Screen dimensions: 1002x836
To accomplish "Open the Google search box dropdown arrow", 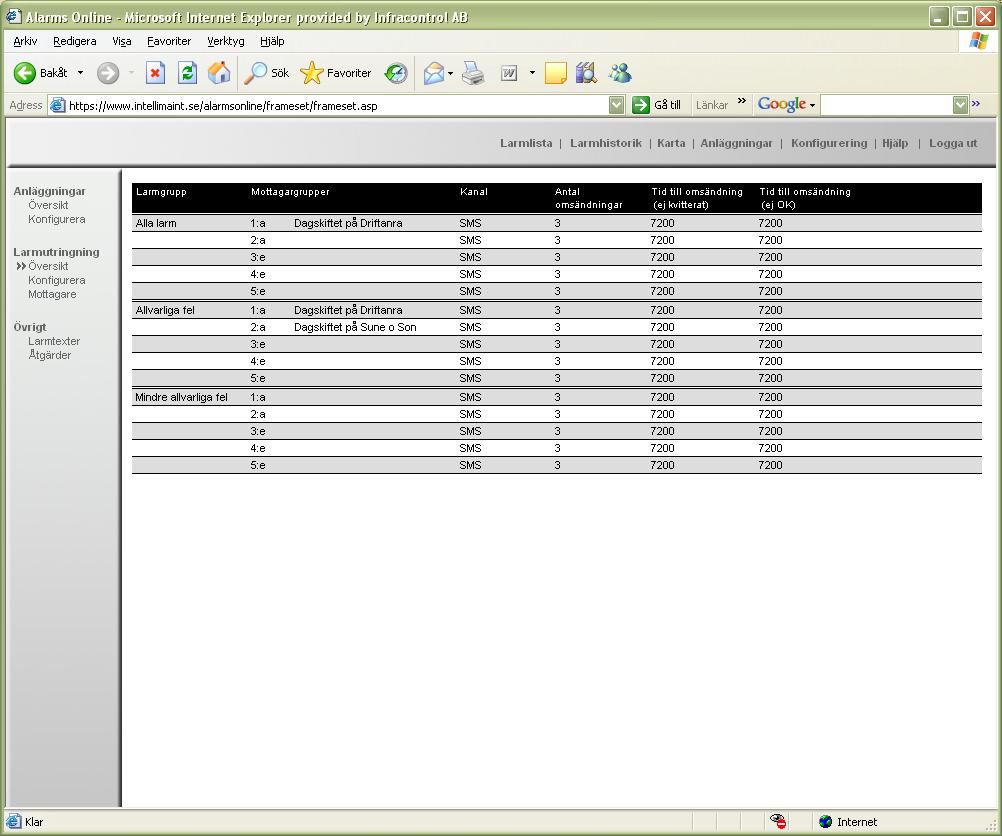I will 960,105.
